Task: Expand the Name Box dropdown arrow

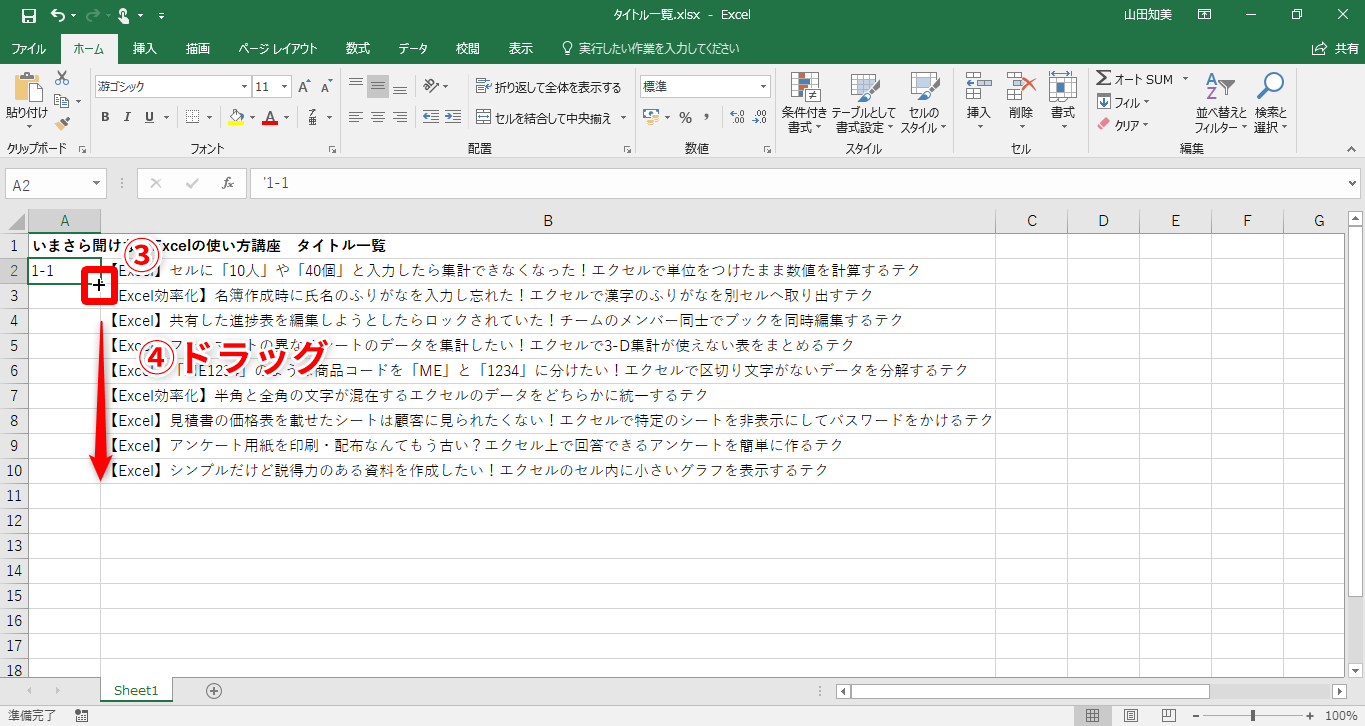Action: (x=97, y=184)
